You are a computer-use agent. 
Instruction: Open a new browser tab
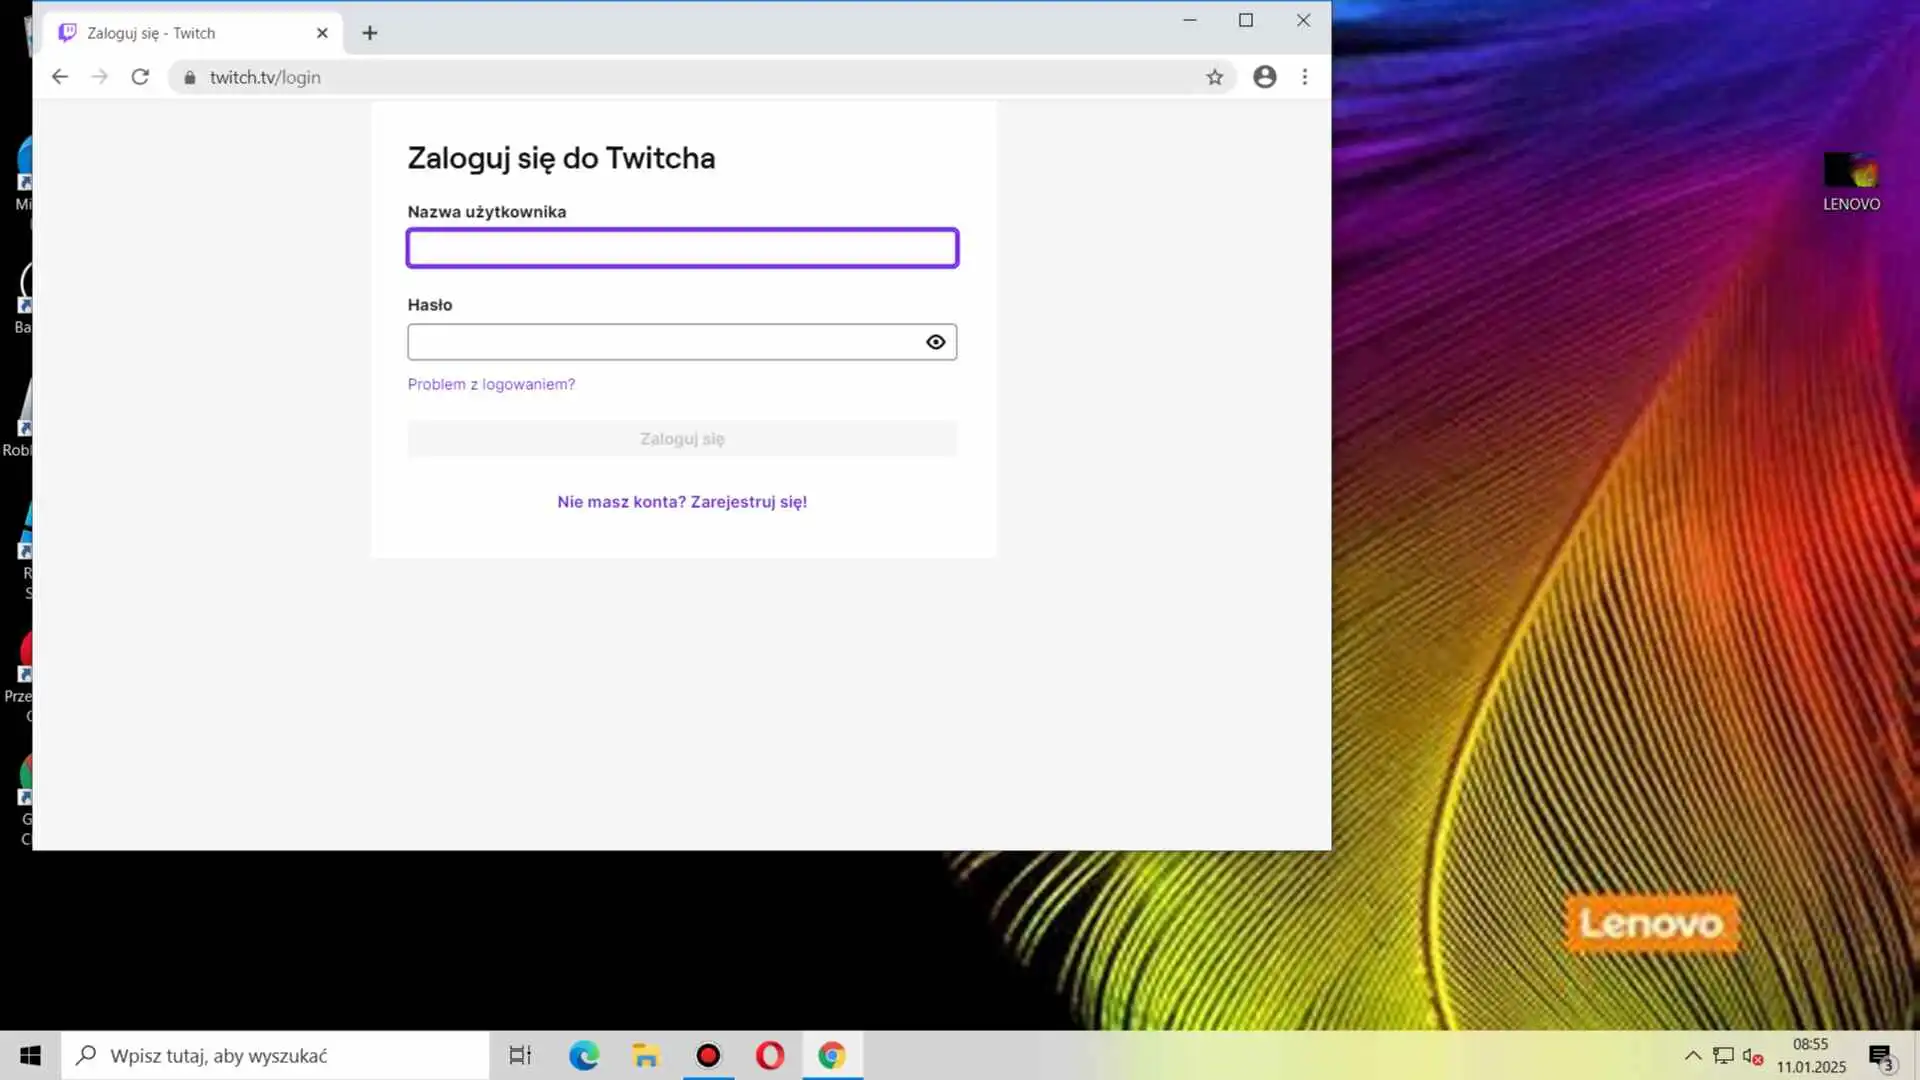point(369,33)
